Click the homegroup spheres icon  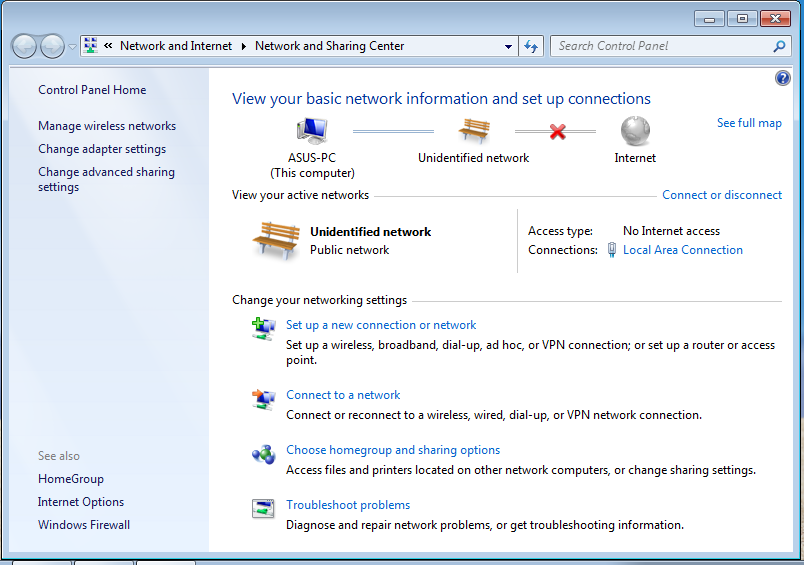click(264, 454)
